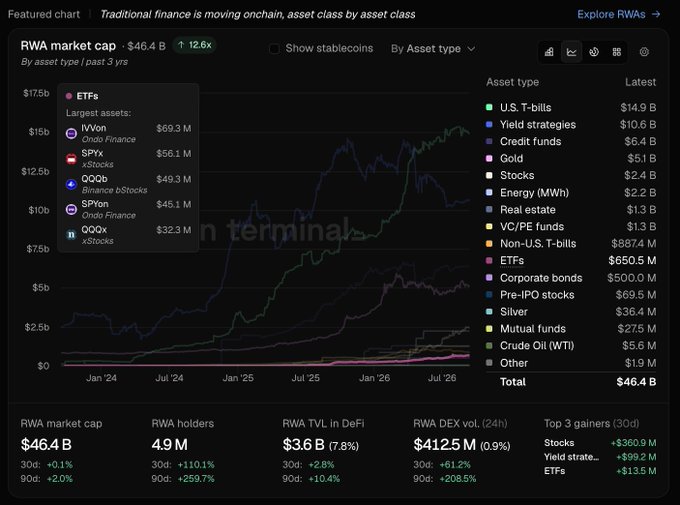Viewport: 680px width, 505px height.
Task: Click the $56.1 M SPYx value
Action: click(173, 154)
